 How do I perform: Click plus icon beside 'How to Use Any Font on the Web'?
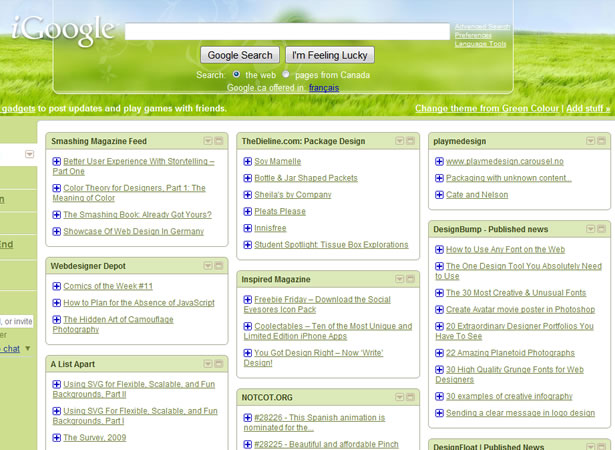click(439, 250)
